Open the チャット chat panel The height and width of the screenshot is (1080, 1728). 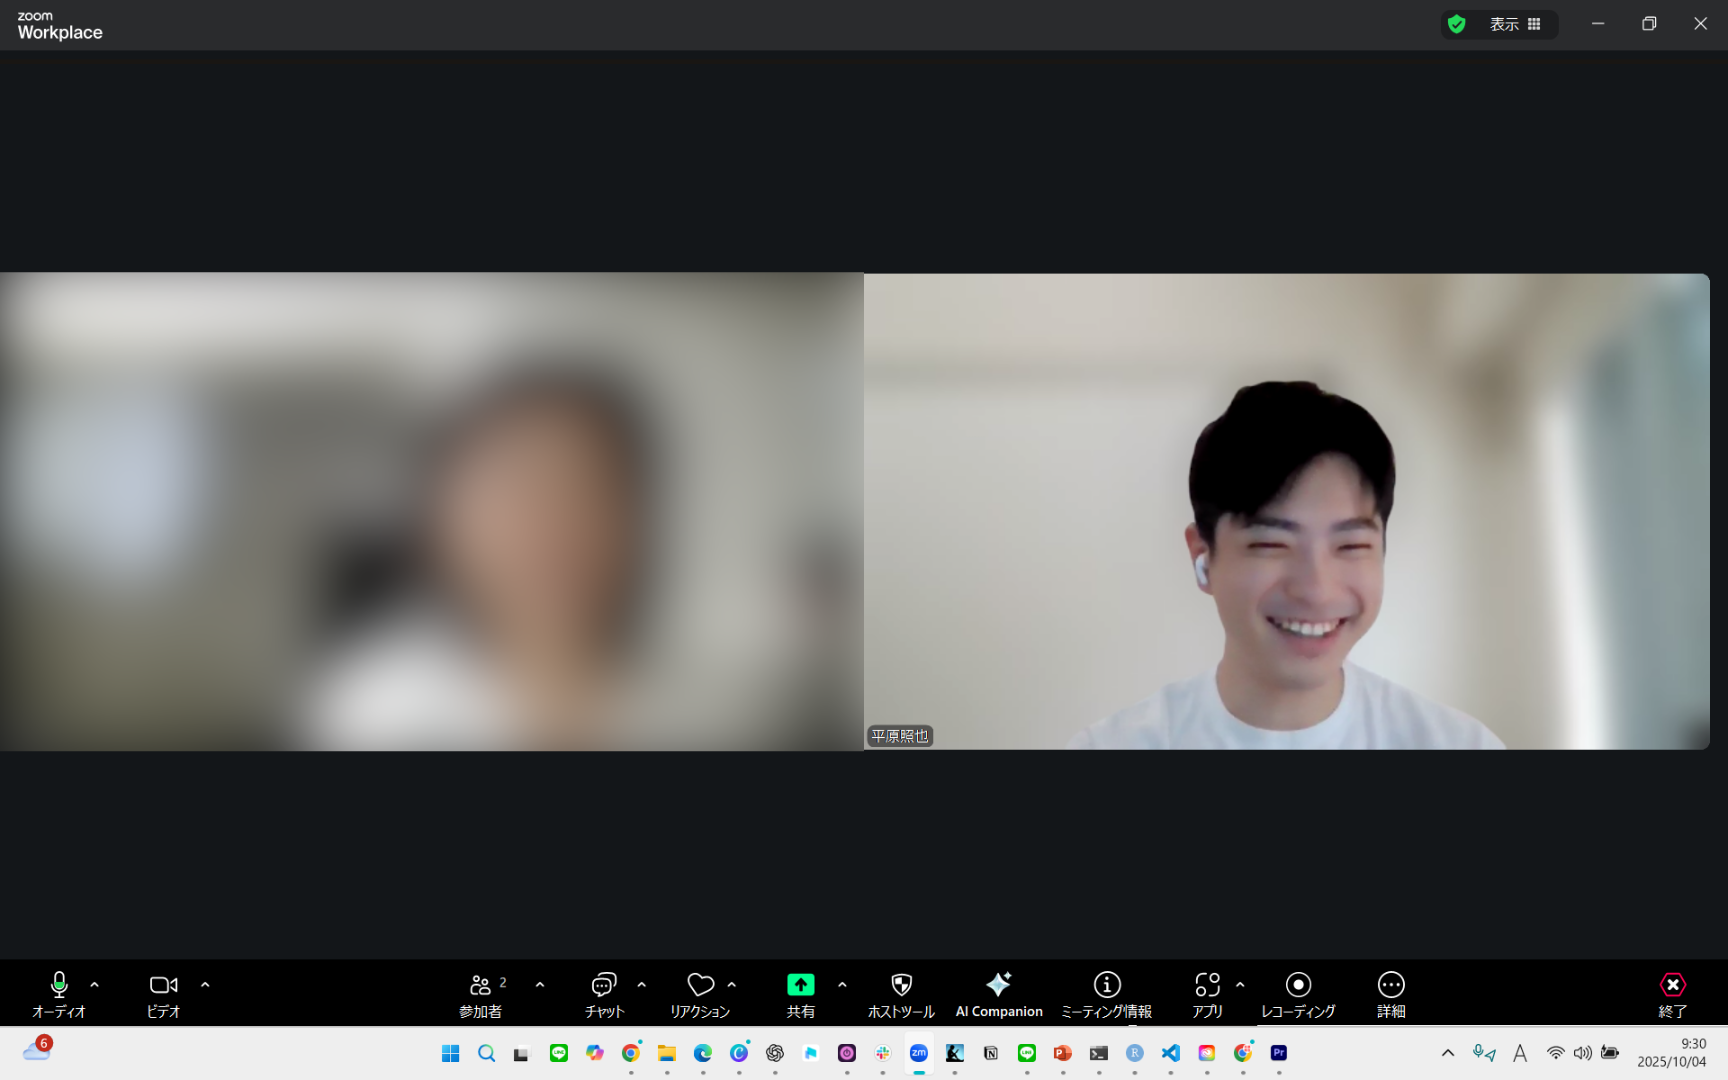604,994
